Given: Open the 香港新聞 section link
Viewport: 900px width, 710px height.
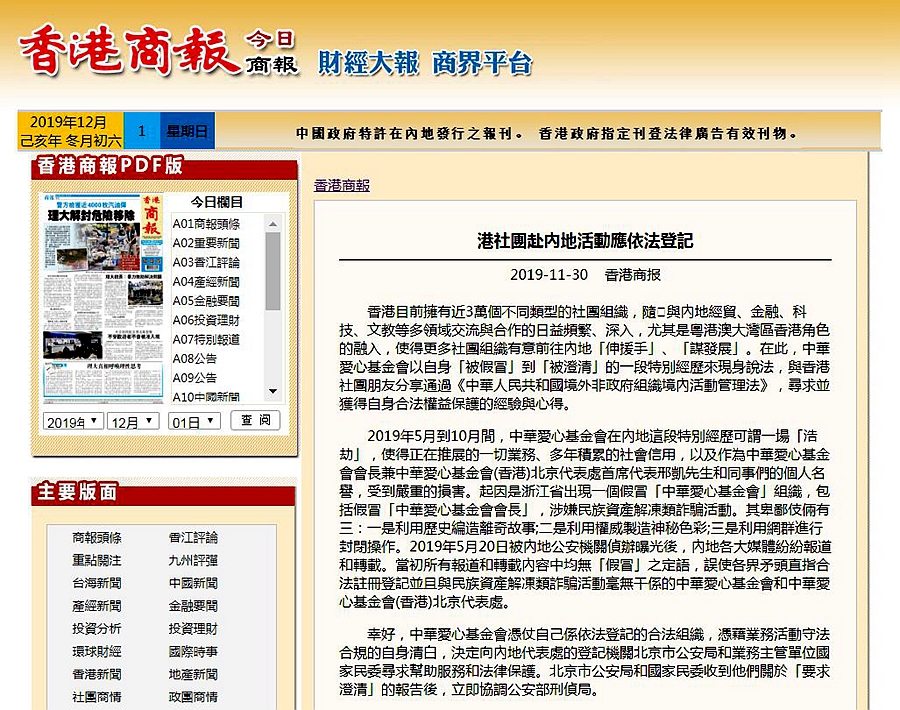Looking at the screenshot, I should pos(97,674).
